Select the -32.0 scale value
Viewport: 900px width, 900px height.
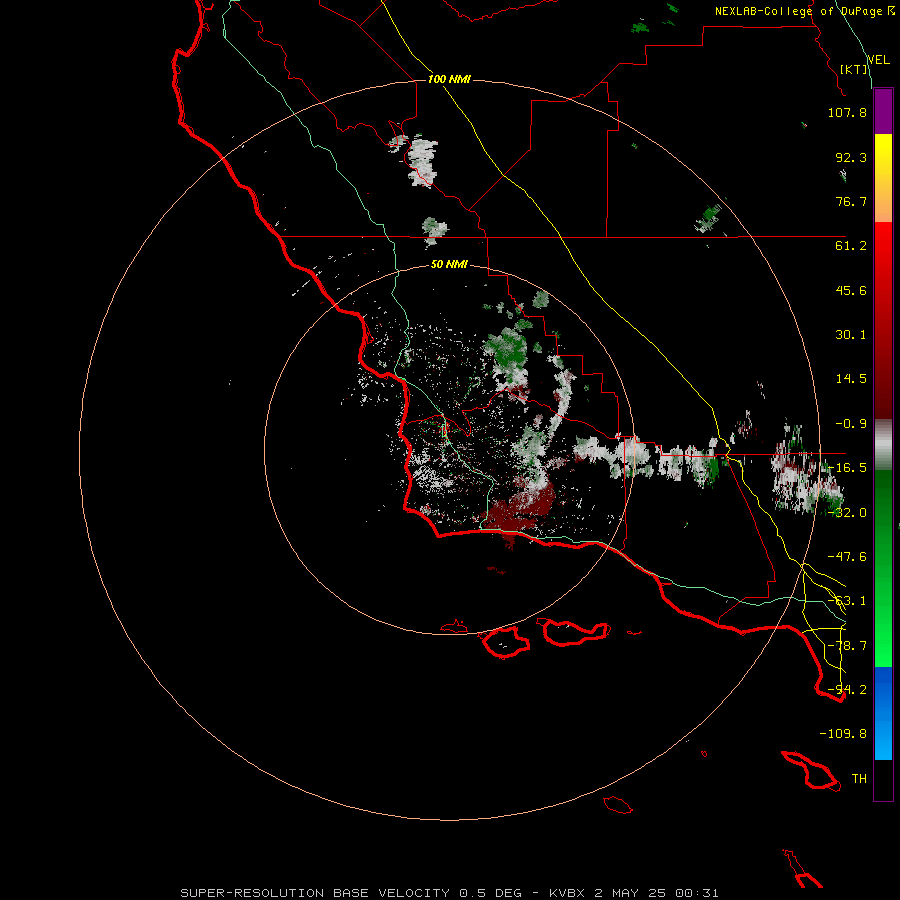847,513
